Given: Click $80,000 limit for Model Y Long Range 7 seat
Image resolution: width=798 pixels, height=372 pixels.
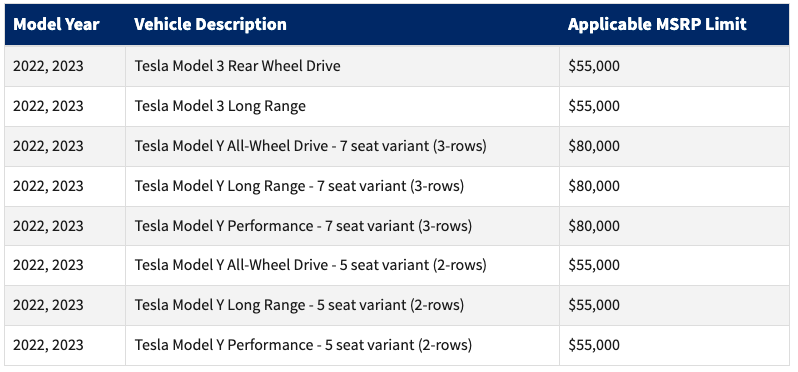Looking at the screenshot, I should click(594, 186).
